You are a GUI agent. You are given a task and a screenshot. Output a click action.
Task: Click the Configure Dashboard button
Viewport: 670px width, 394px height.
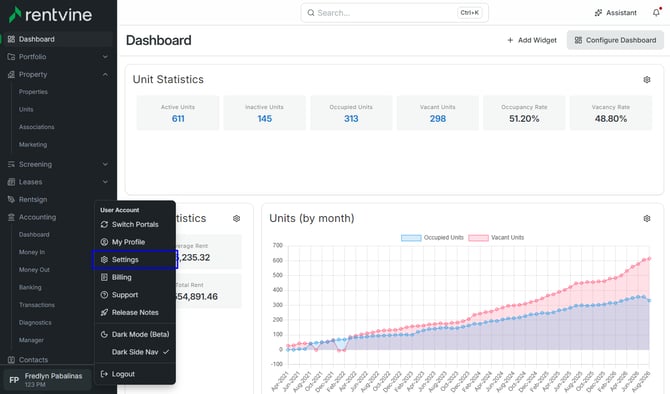pos(615,40)
